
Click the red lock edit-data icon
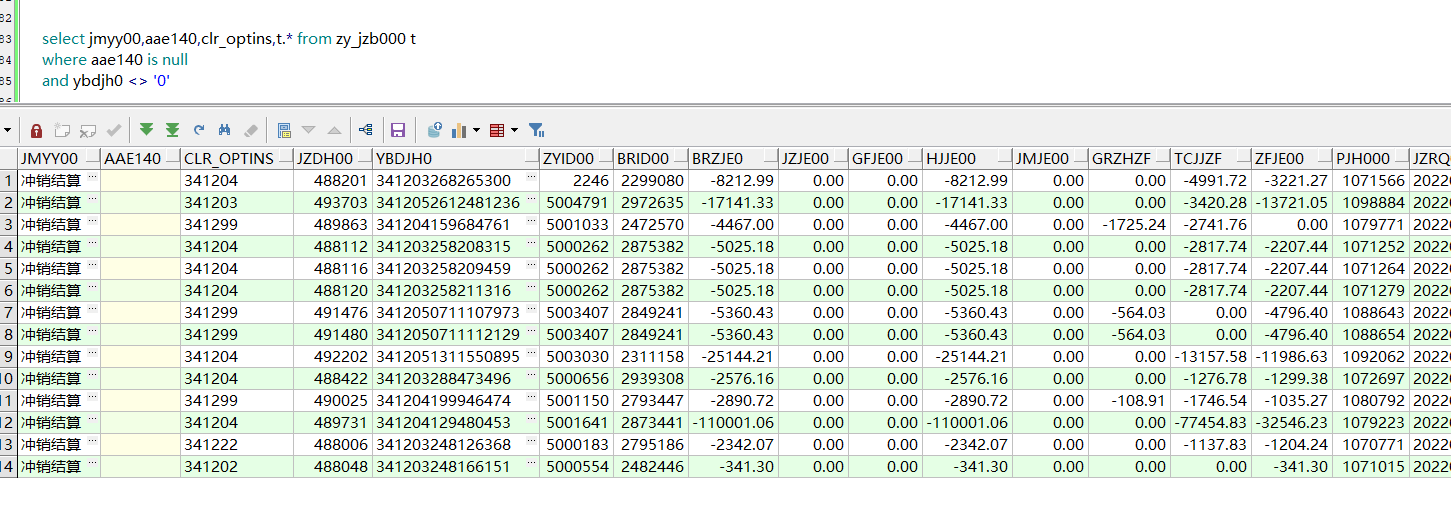tap(36, 130)
